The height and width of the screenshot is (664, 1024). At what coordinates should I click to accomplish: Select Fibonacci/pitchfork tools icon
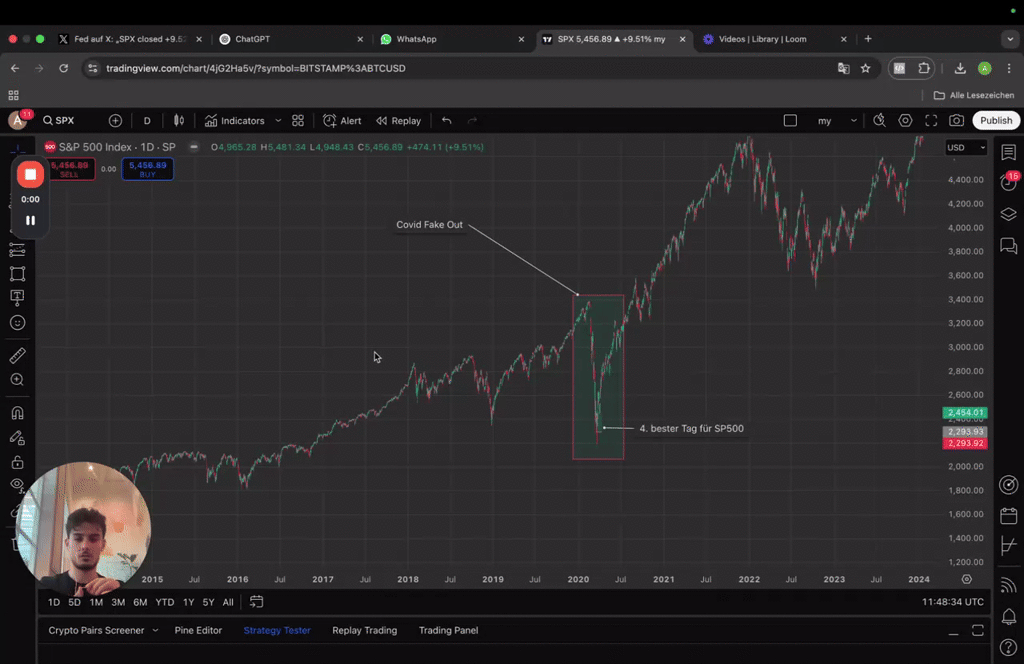pos(17,250)
